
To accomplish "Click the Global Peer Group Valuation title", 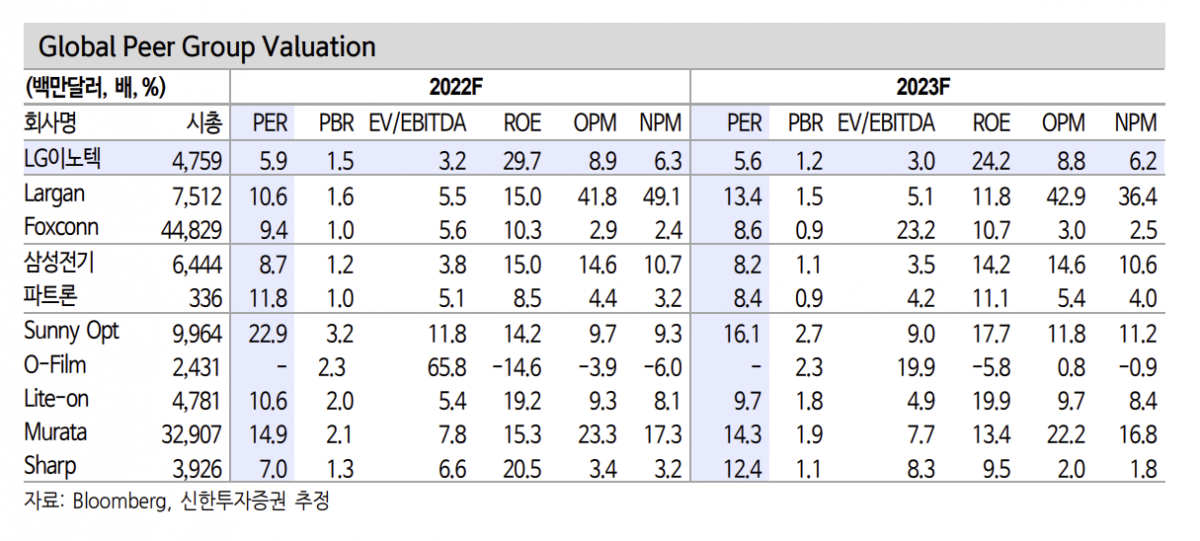I will click(x=206, y=47).
